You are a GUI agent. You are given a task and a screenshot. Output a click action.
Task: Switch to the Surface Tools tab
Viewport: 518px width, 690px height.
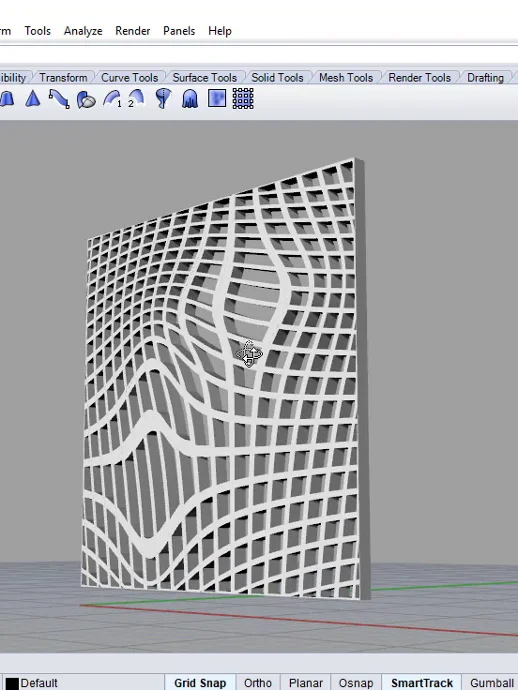[205, 77]
